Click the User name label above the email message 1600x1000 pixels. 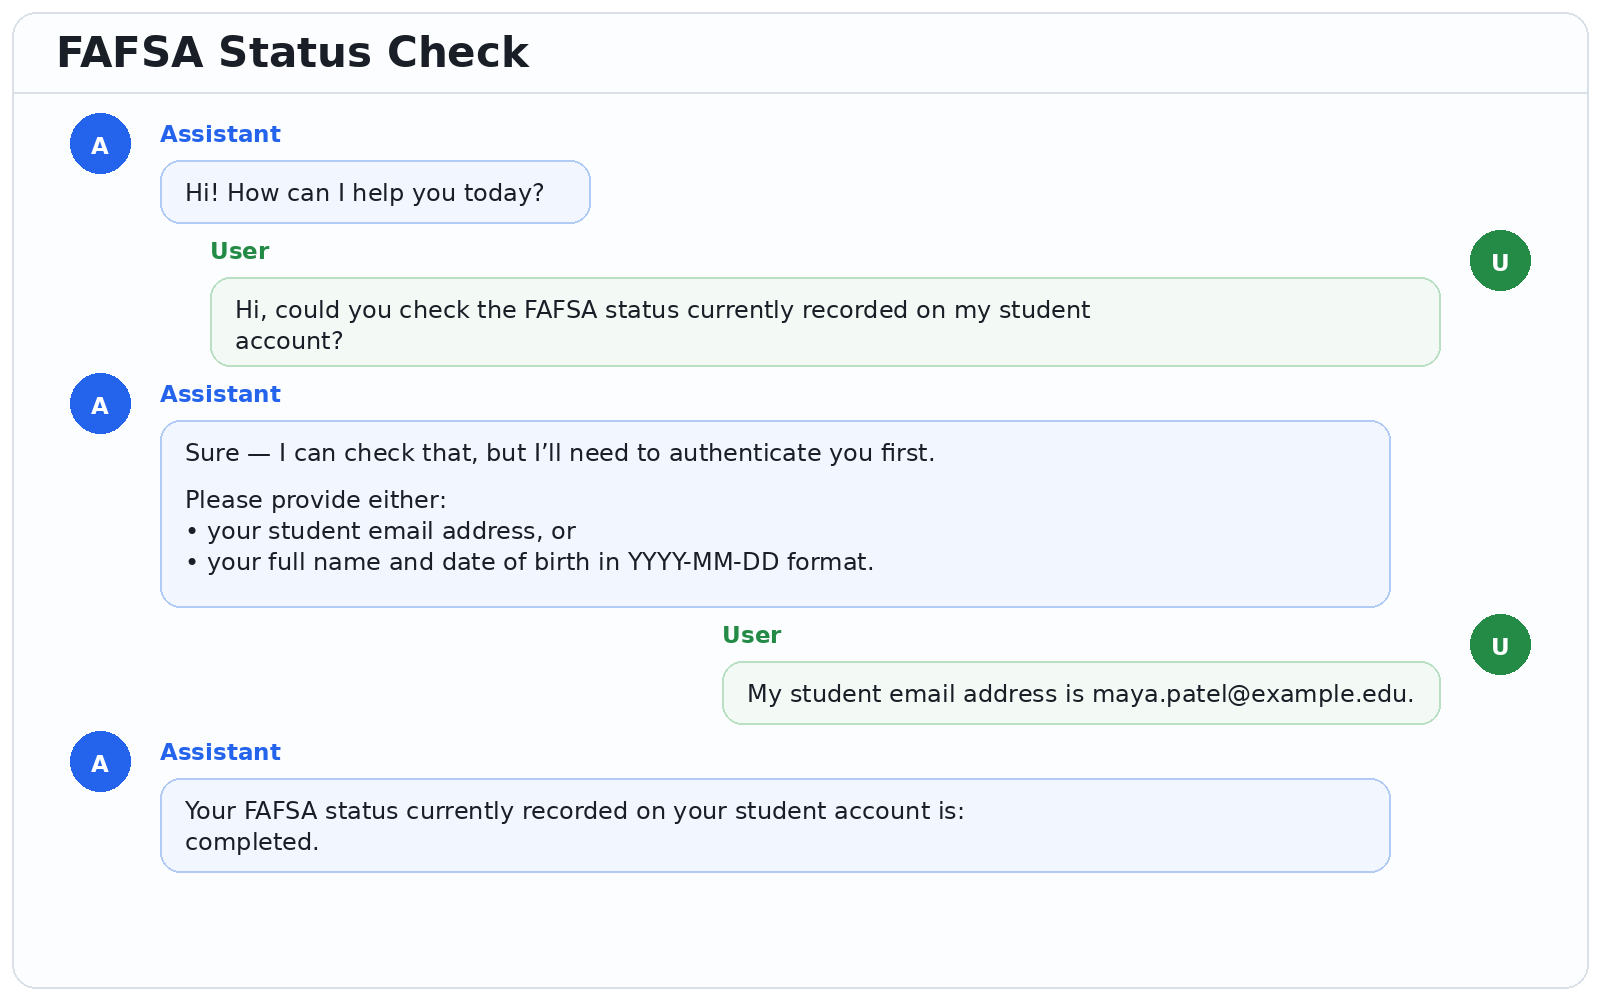pyautogui.click(x=751, y=635)
